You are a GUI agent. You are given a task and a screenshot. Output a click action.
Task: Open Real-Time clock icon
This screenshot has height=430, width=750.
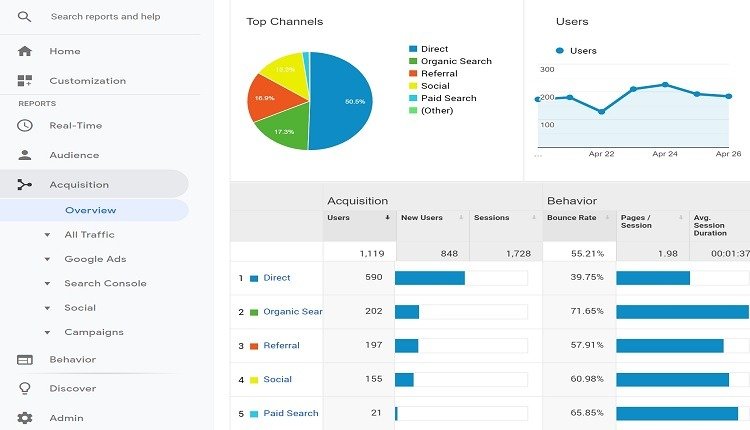click(x=24, y=125)
